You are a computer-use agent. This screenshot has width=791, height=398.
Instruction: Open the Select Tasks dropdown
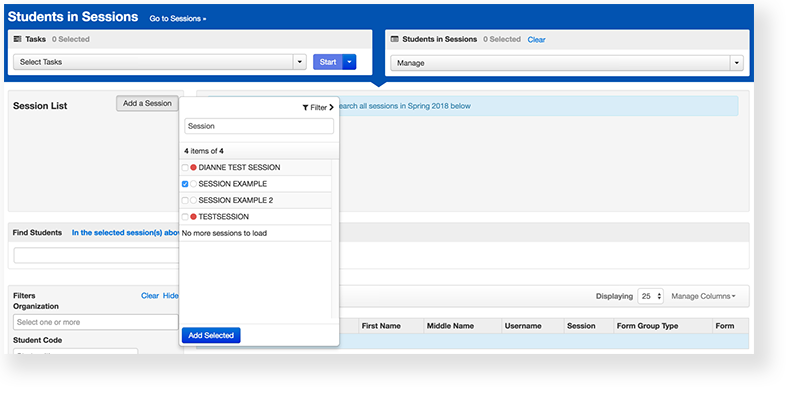[x=159, y=62]
